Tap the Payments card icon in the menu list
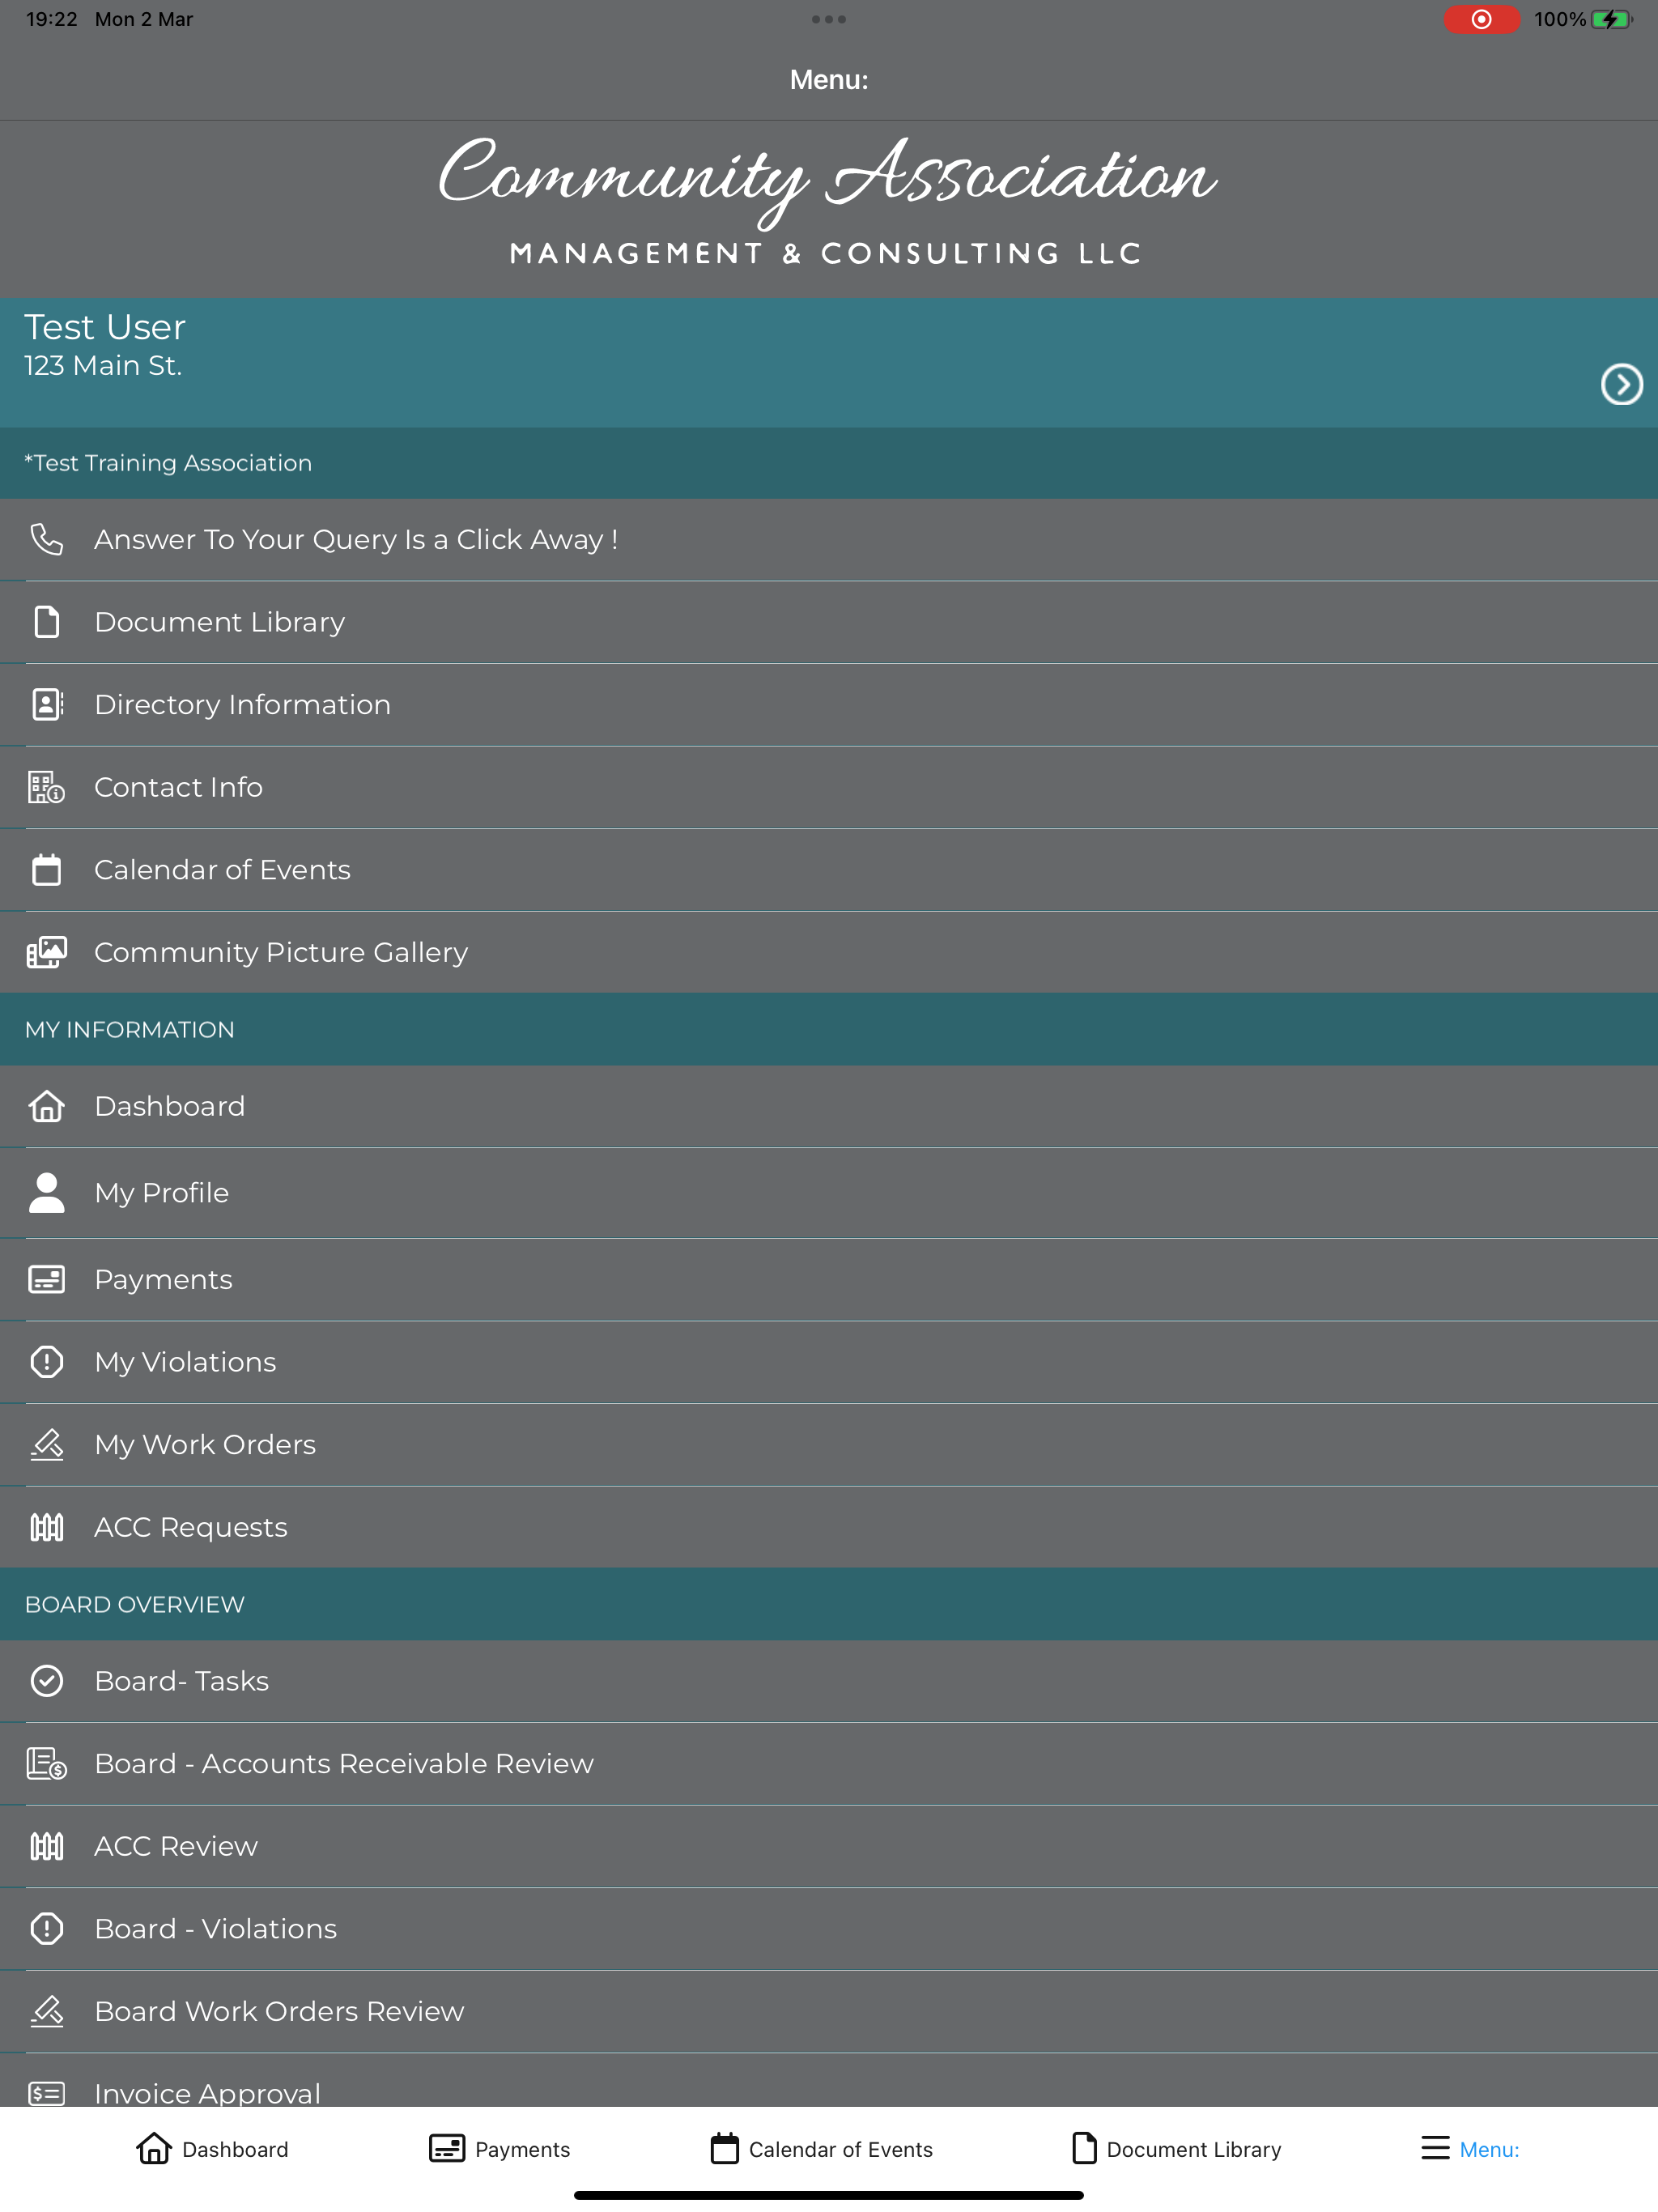The image size is (1658, 2212). 47,1279
